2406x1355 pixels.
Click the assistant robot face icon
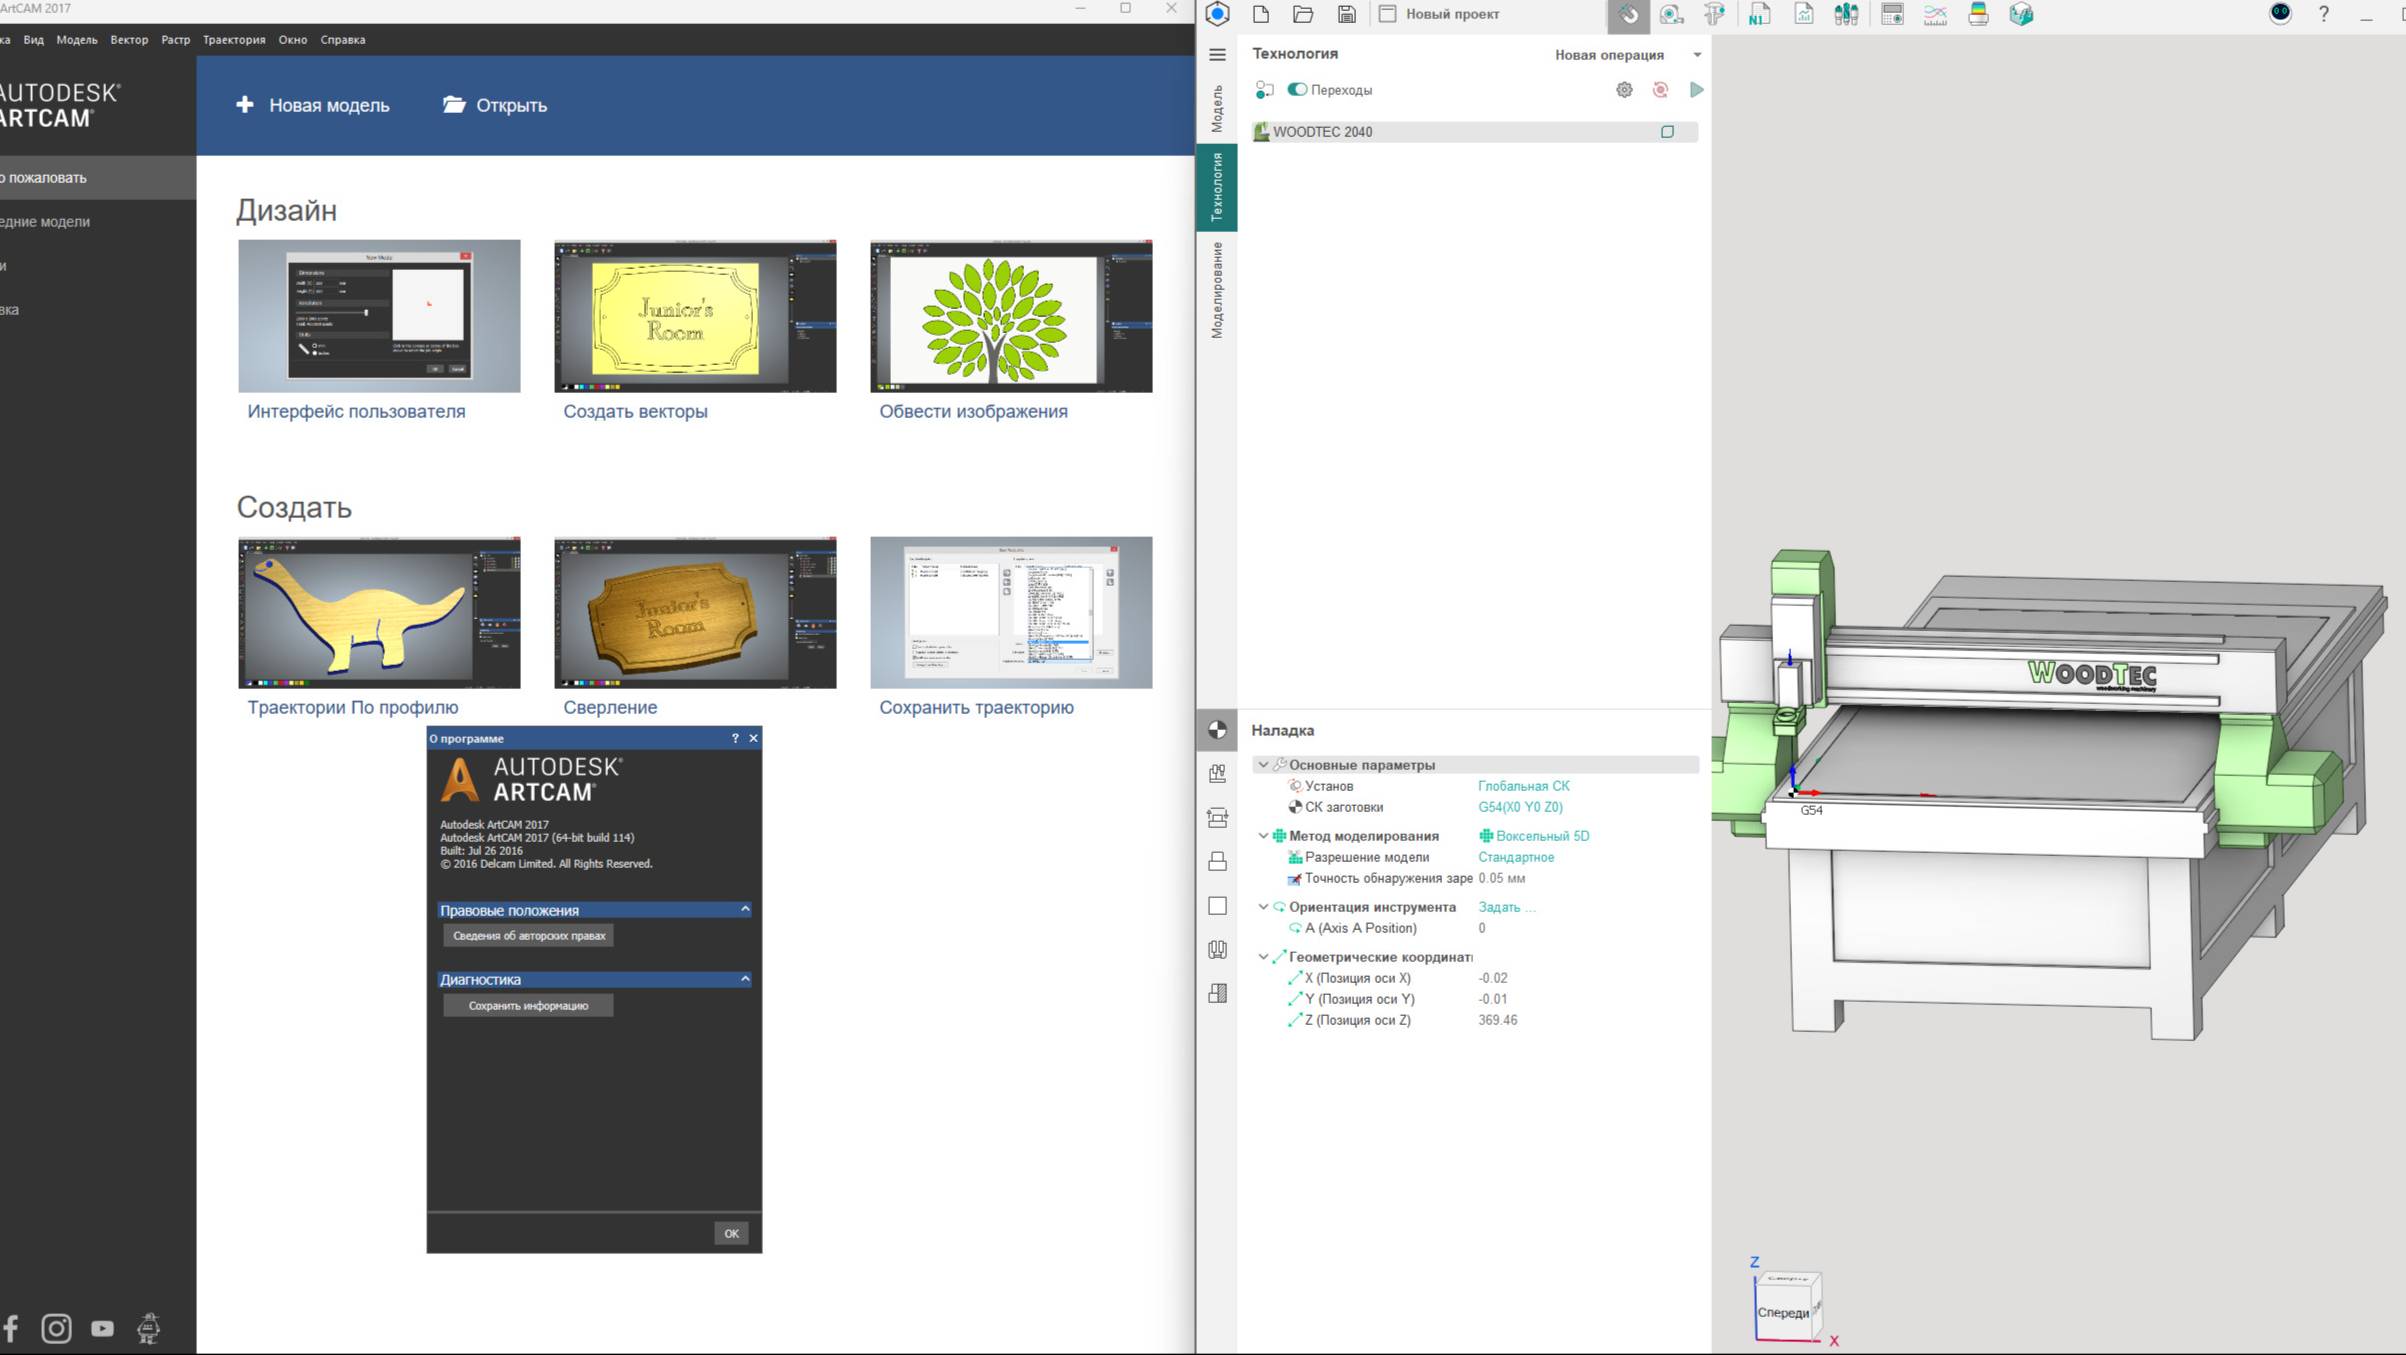(2280, 14)
